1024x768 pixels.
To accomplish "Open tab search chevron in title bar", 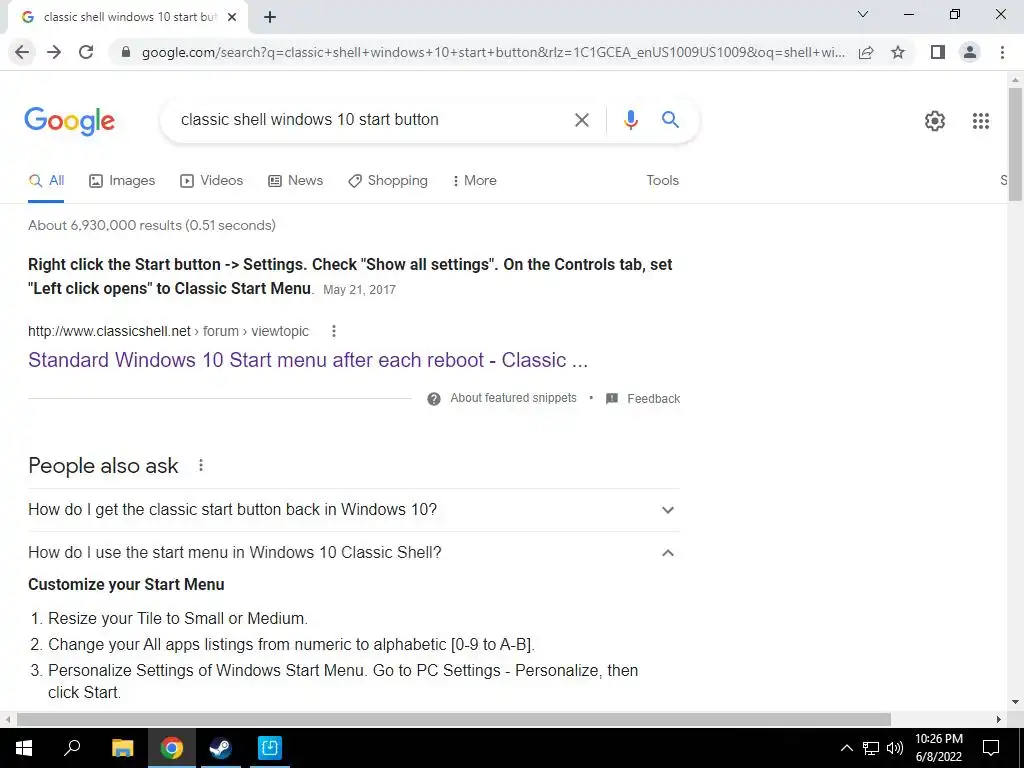I will click(863, 14).
